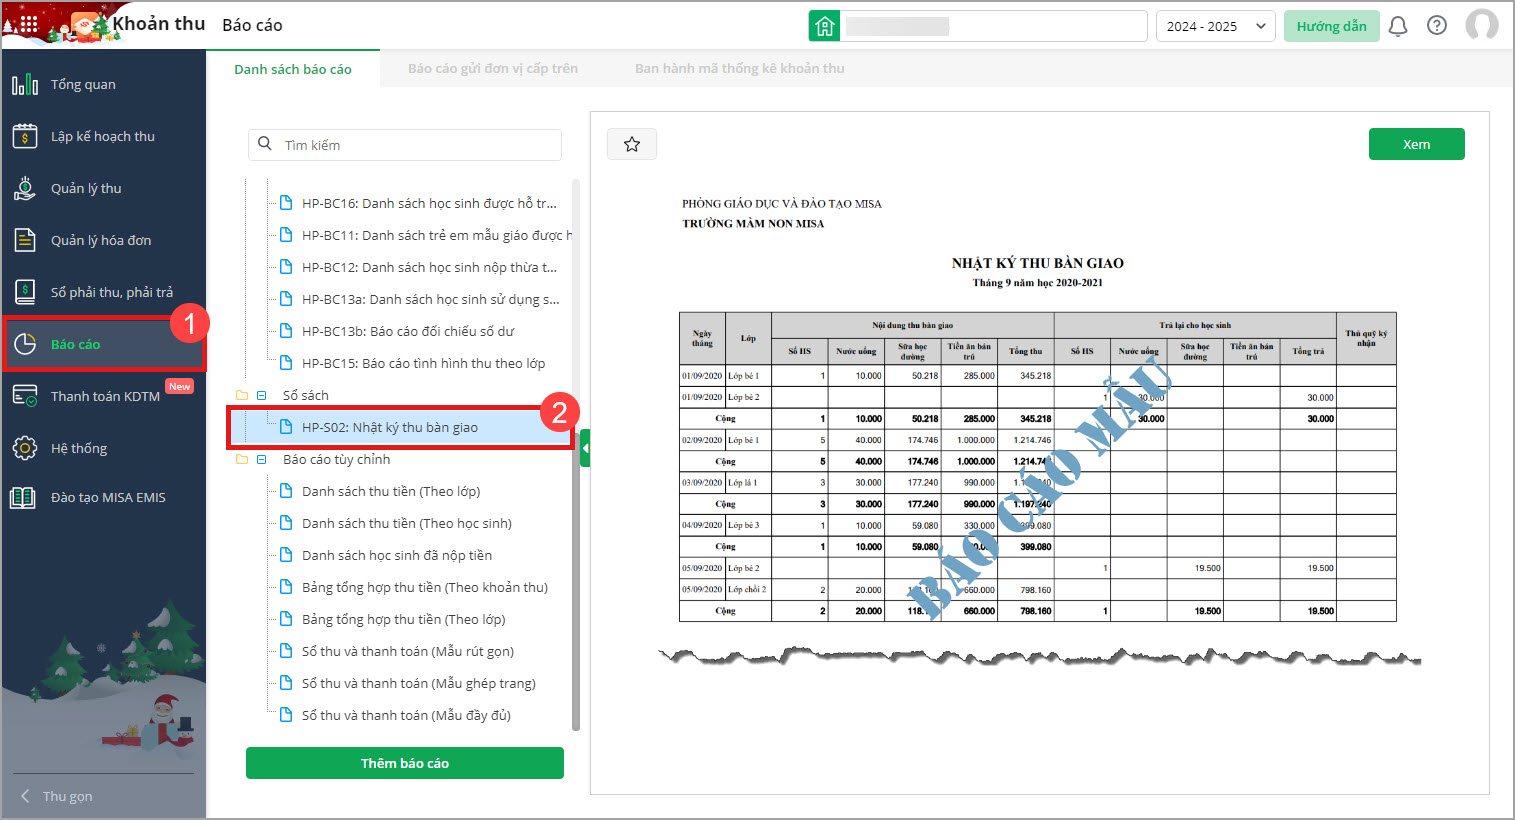Select HP-BC13b: Báo cáo đối chiếu số dư
The height and width of the screenshot is (820, 1515).
(x=408, y=331)
